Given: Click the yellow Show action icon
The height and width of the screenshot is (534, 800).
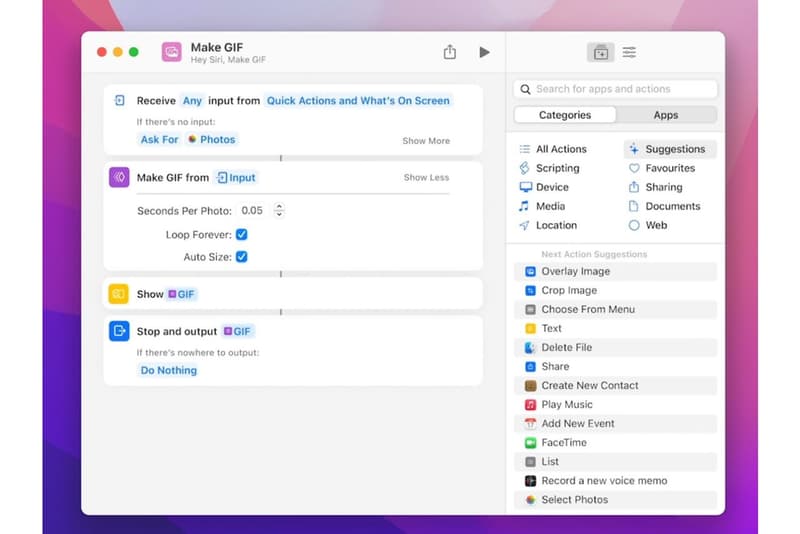Looking at the screenshot, I should coord(119,294).
